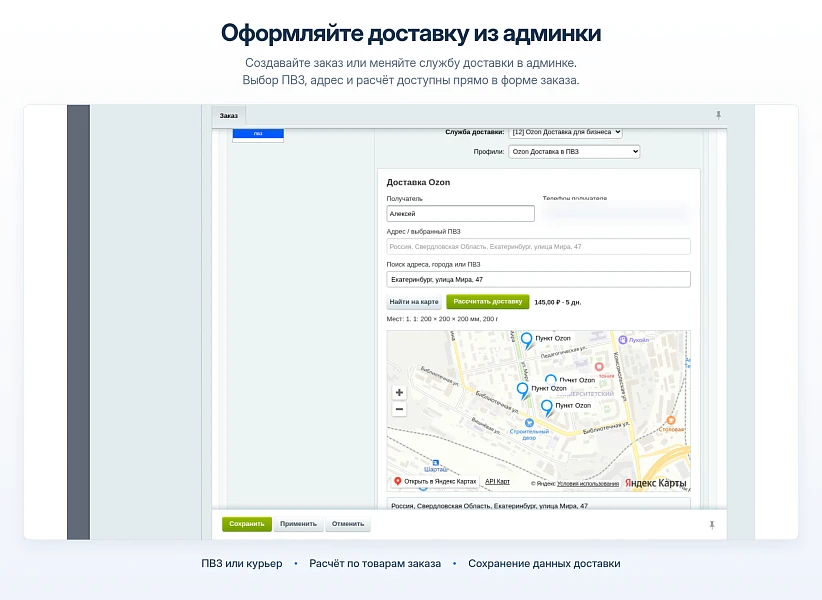Click the Доставка Ozon heading
This screenshot has height=600, width=822.
(418, 182)
